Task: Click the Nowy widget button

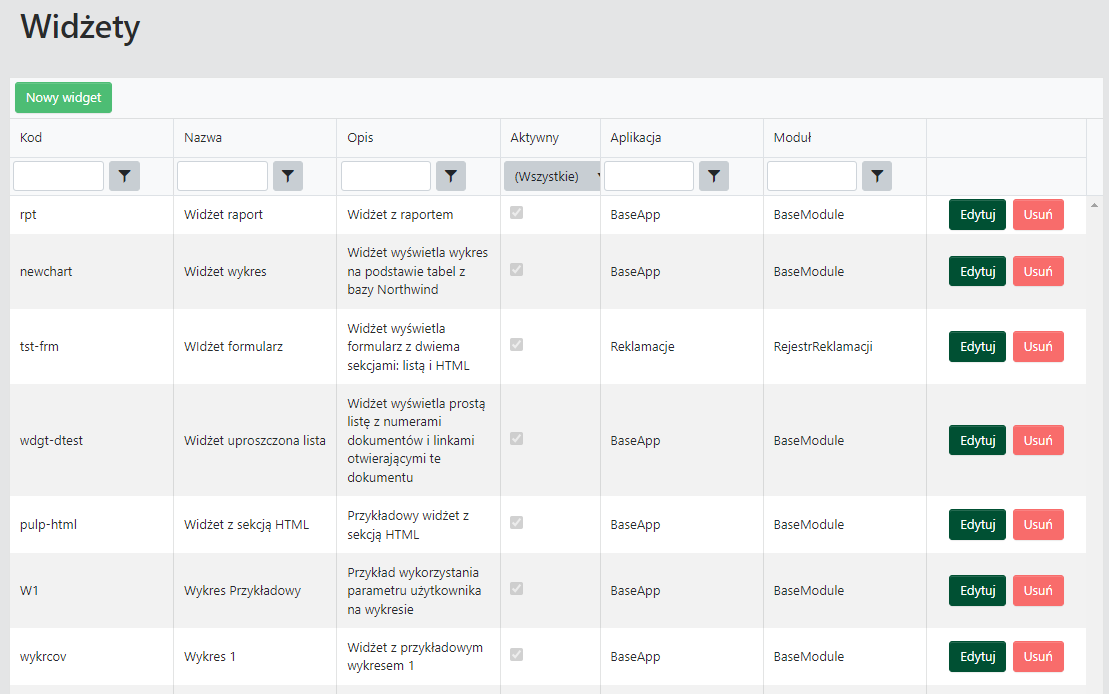Action: pos(63,97)
